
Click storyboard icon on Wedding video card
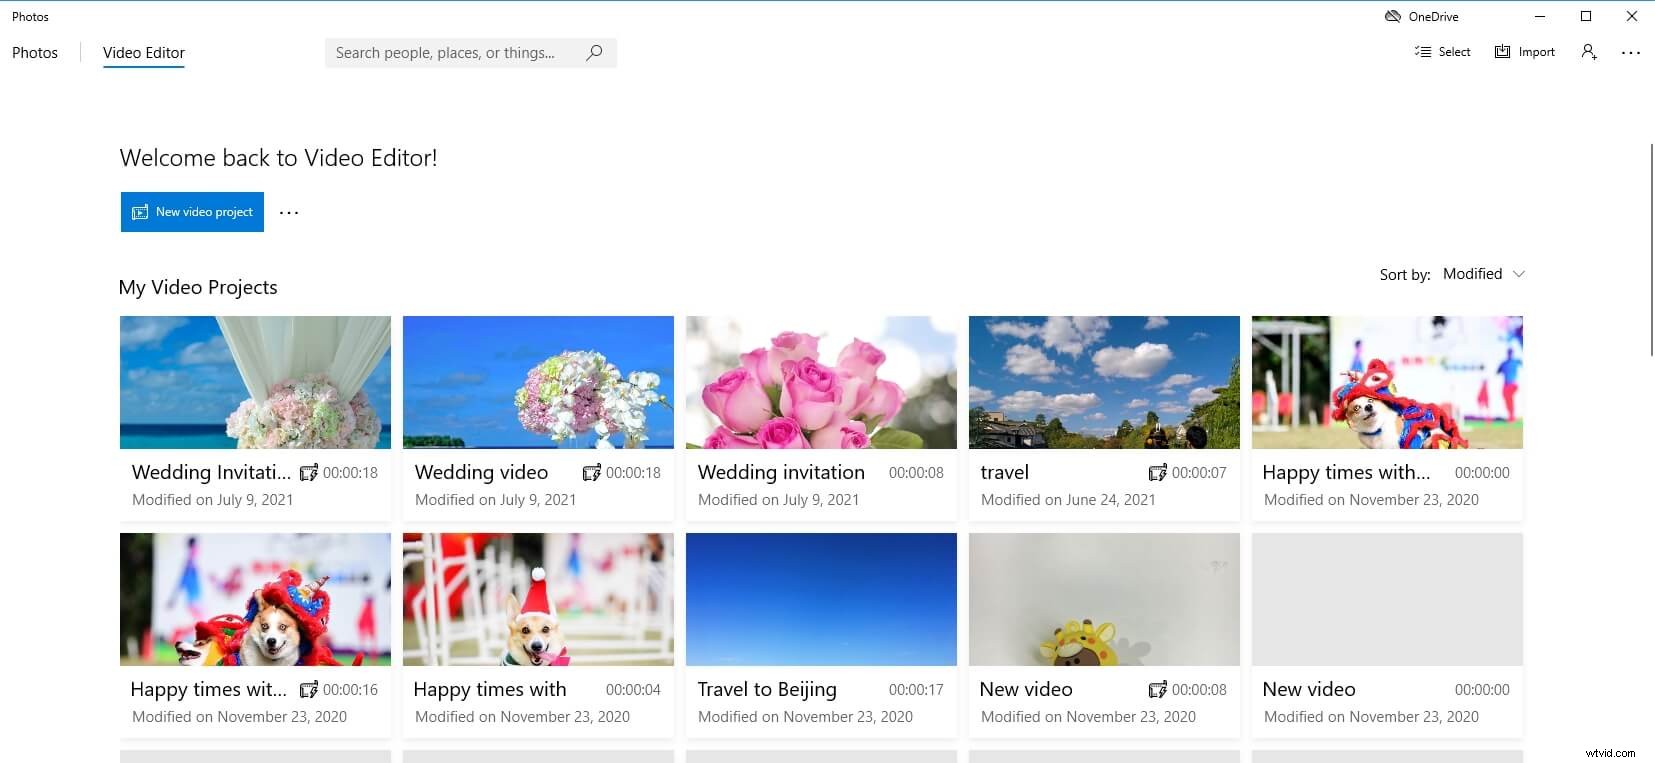[592, 472]
